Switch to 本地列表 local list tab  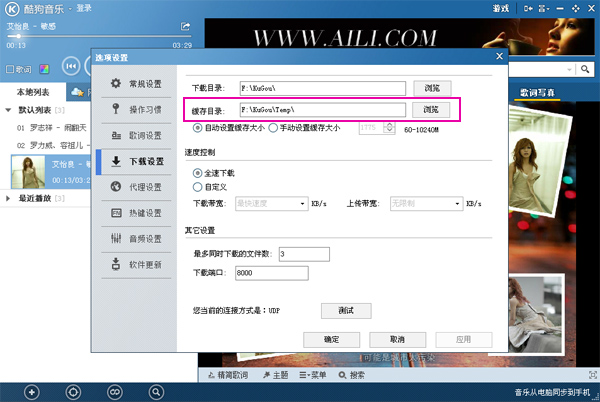point(33,92)
